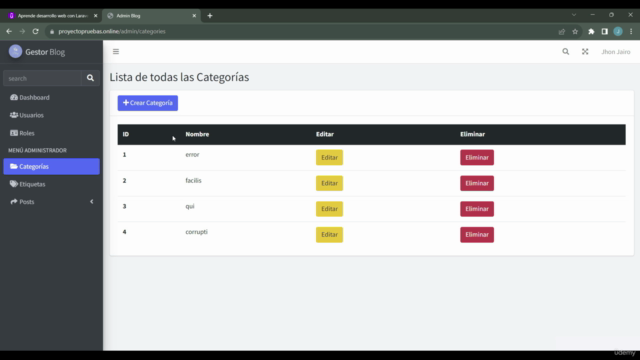The width and height of the screenshot is (640, 360).
Task: Click the category name facilis
Action: 193,180
